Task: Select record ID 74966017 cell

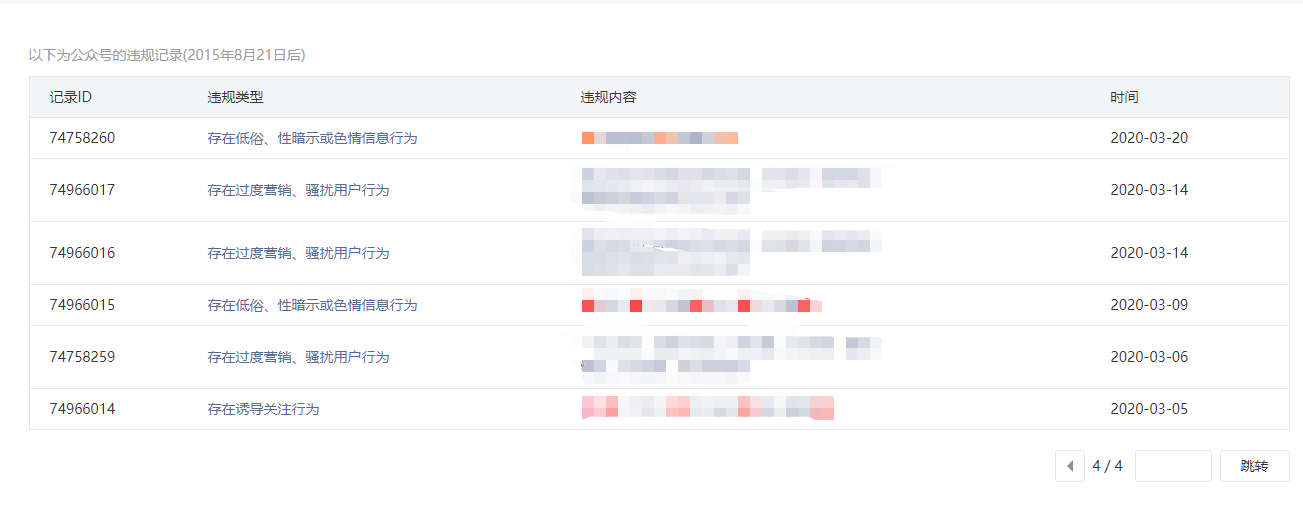Action: point(82,190)
